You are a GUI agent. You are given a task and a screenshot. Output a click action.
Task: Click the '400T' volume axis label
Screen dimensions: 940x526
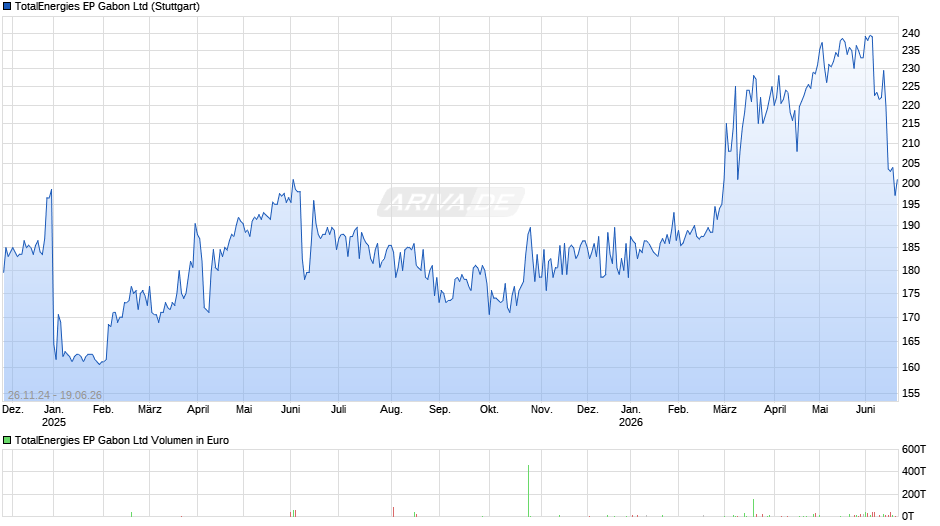[914, 471]
